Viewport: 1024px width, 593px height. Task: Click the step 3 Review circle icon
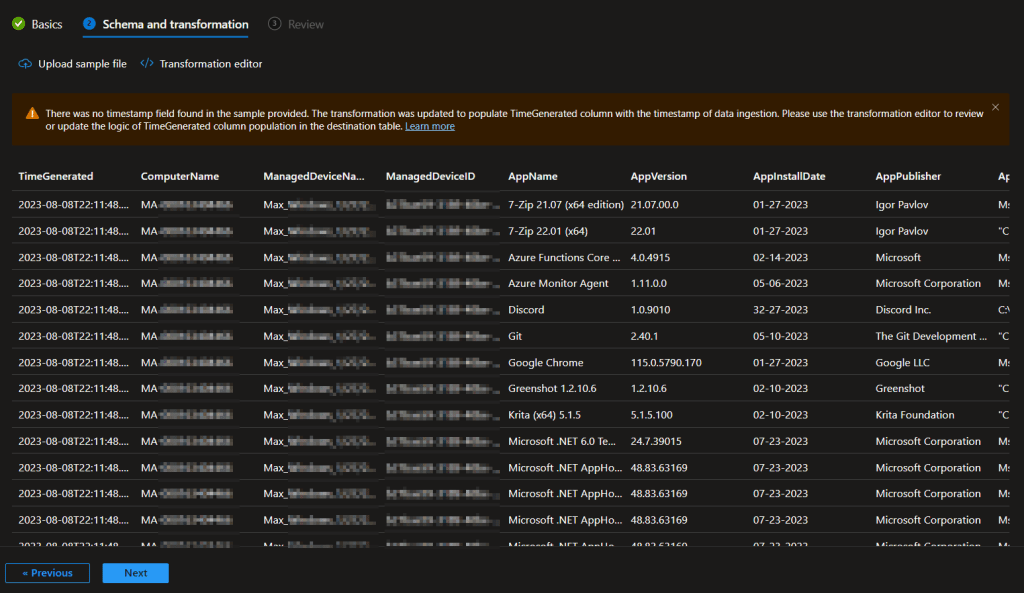point(274,24)
